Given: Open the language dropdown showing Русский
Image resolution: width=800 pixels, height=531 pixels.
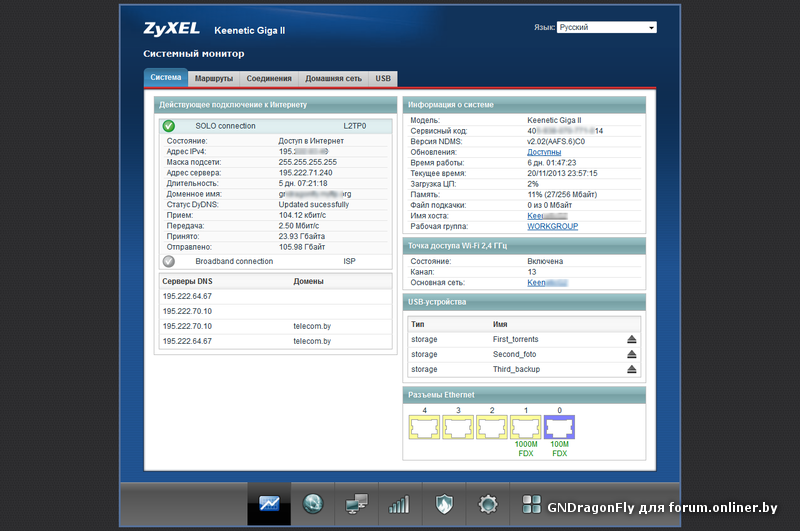Looking at the screenshot, I should pos(607,28).
